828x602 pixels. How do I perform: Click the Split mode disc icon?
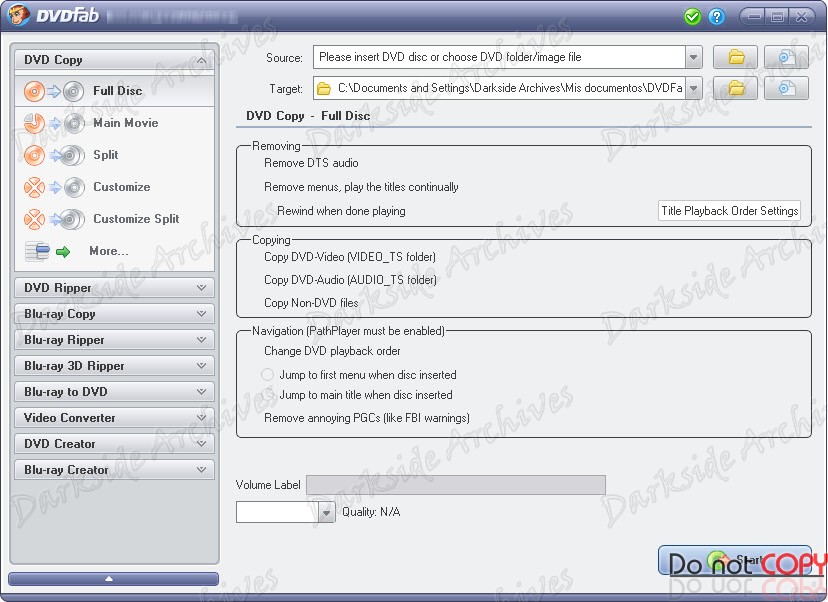point(53,155)
